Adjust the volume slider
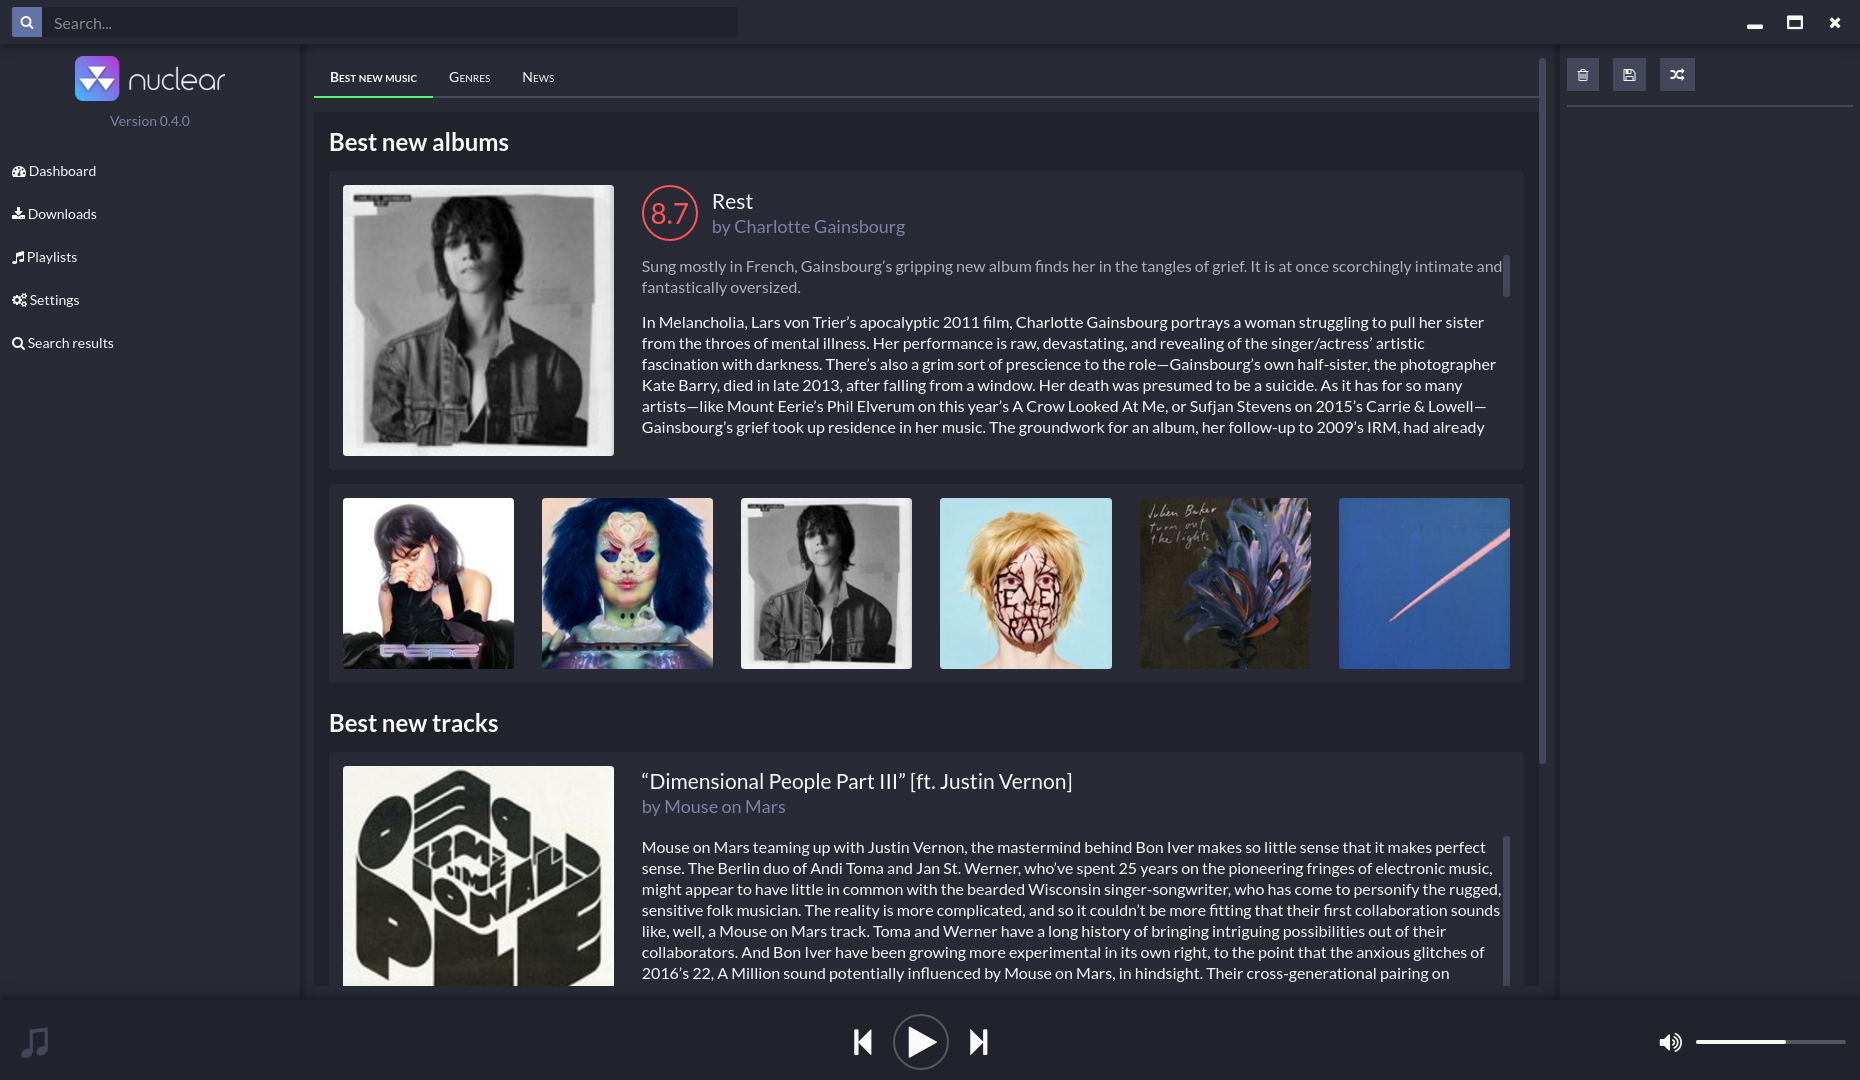 pyautogui.click(x=1770, y=1042)
